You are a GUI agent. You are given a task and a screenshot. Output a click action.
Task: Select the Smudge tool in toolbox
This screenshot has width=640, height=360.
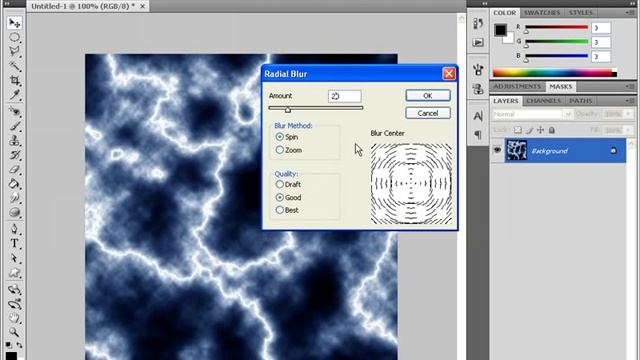pyautogui.click(x=14, y=198)
